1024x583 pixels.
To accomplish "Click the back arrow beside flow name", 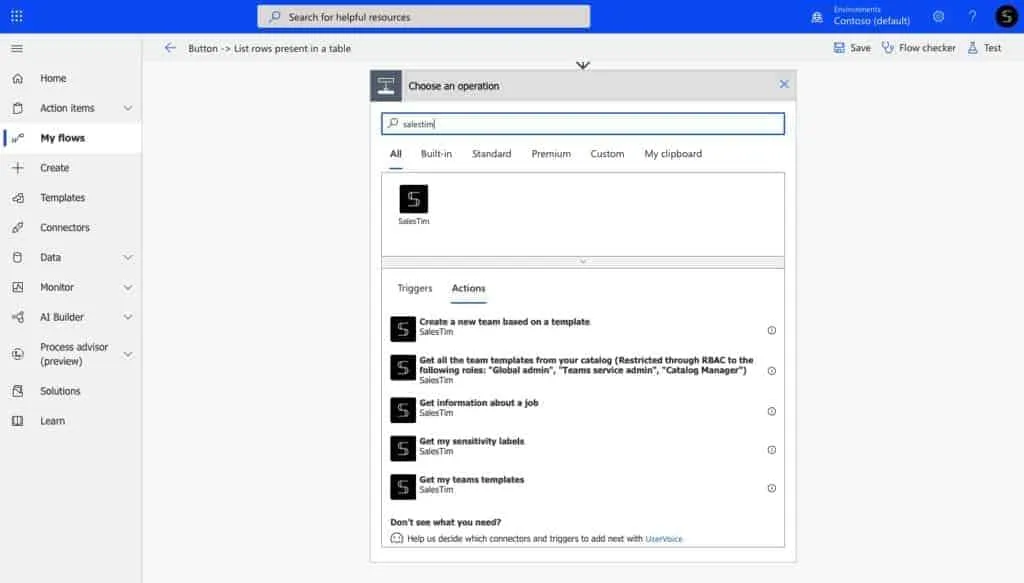I will (170, 48).
